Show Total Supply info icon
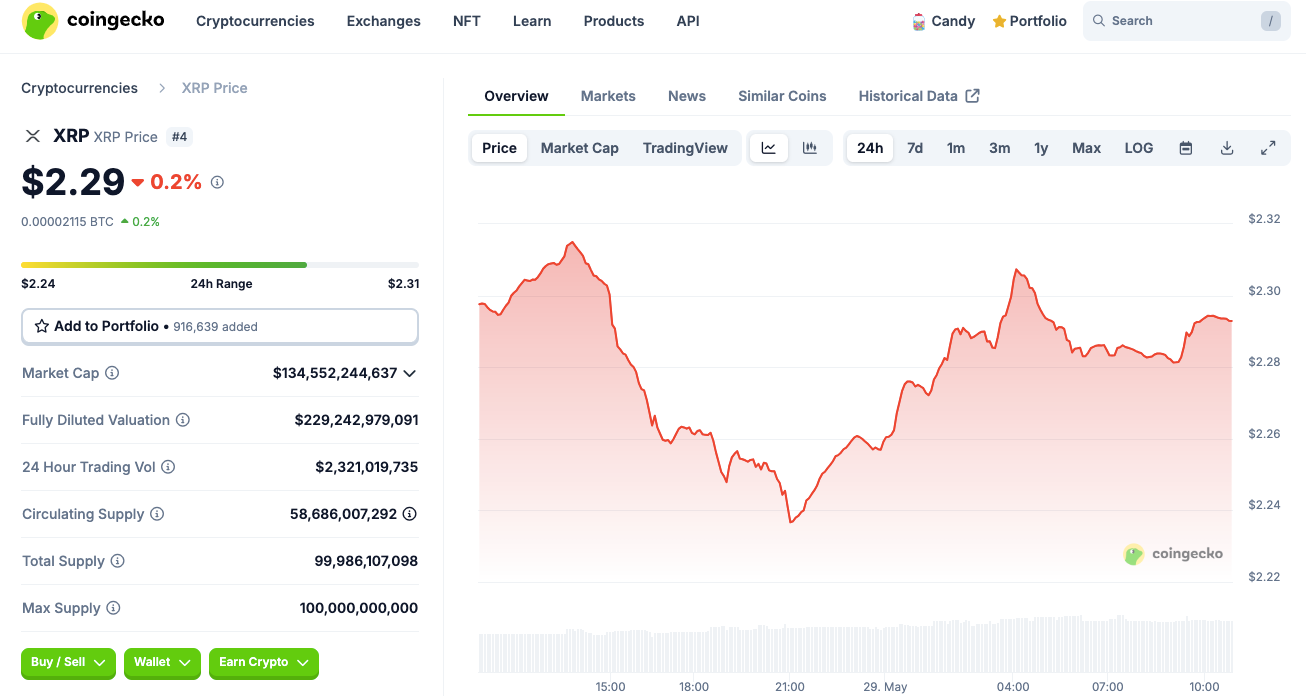Viewport: 1306px width, 696px height. click(117, 561)
